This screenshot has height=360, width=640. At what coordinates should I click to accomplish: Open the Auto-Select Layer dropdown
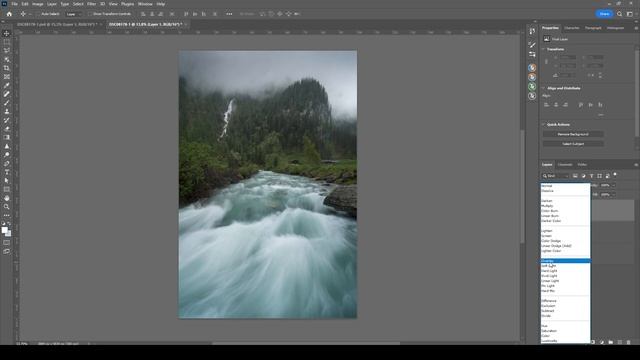pyautogui.click(x=73, y=14)
